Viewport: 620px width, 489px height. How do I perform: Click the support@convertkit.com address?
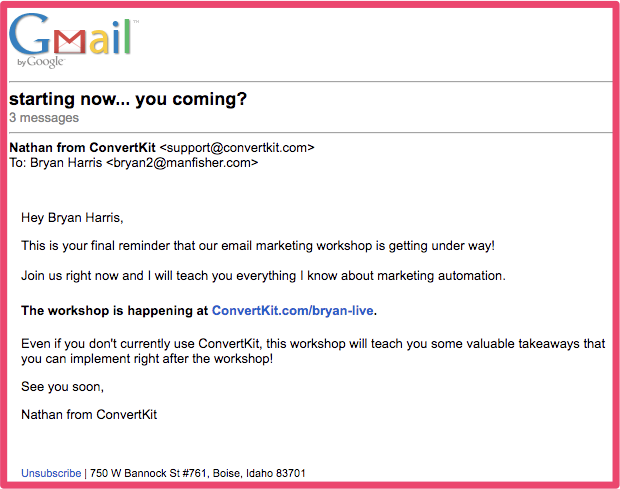237,148
